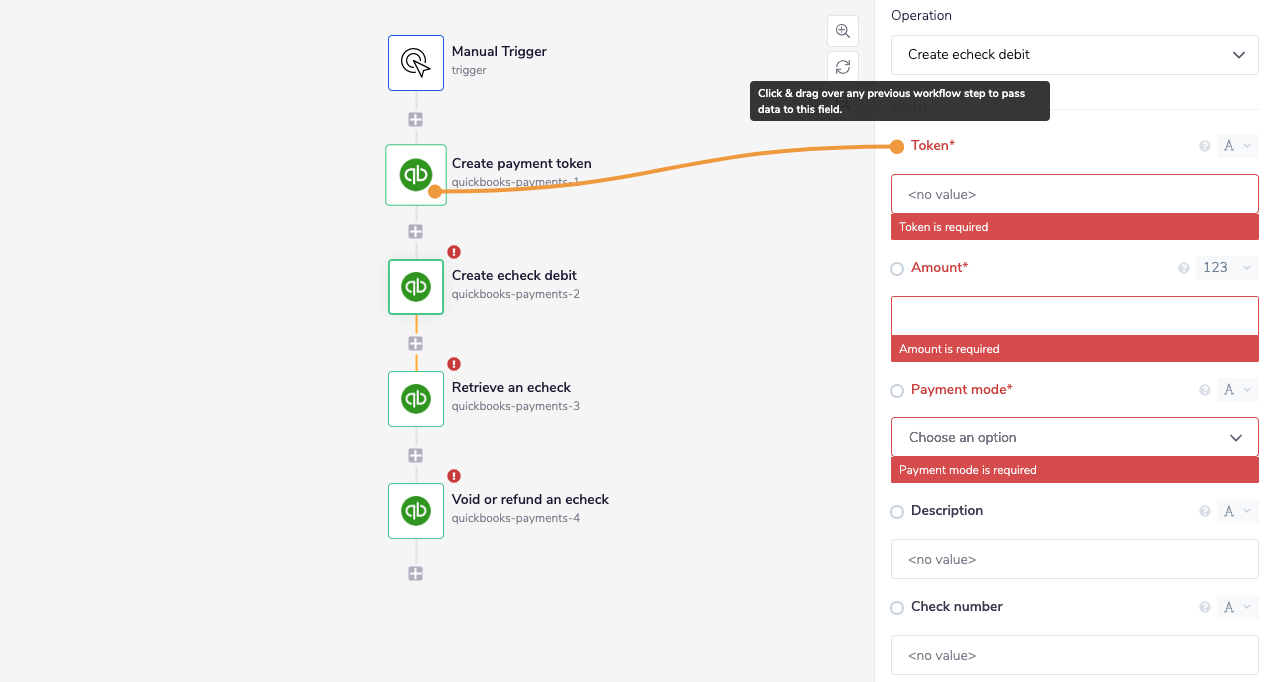Select the Payment mode radio button
This screenshot has width=1267, height=682.
click(x=896, y=390)
